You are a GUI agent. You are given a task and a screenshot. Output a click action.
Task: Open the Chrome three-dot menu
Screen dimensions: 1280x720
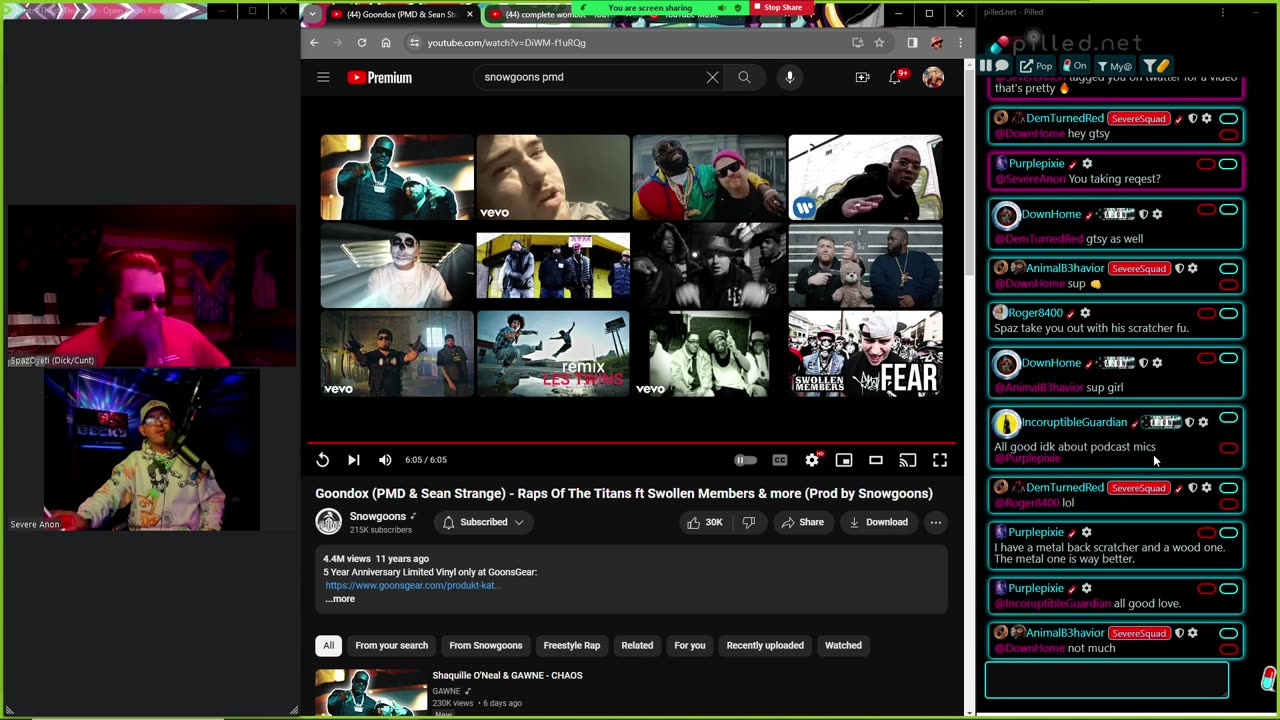tap(960, 43)
